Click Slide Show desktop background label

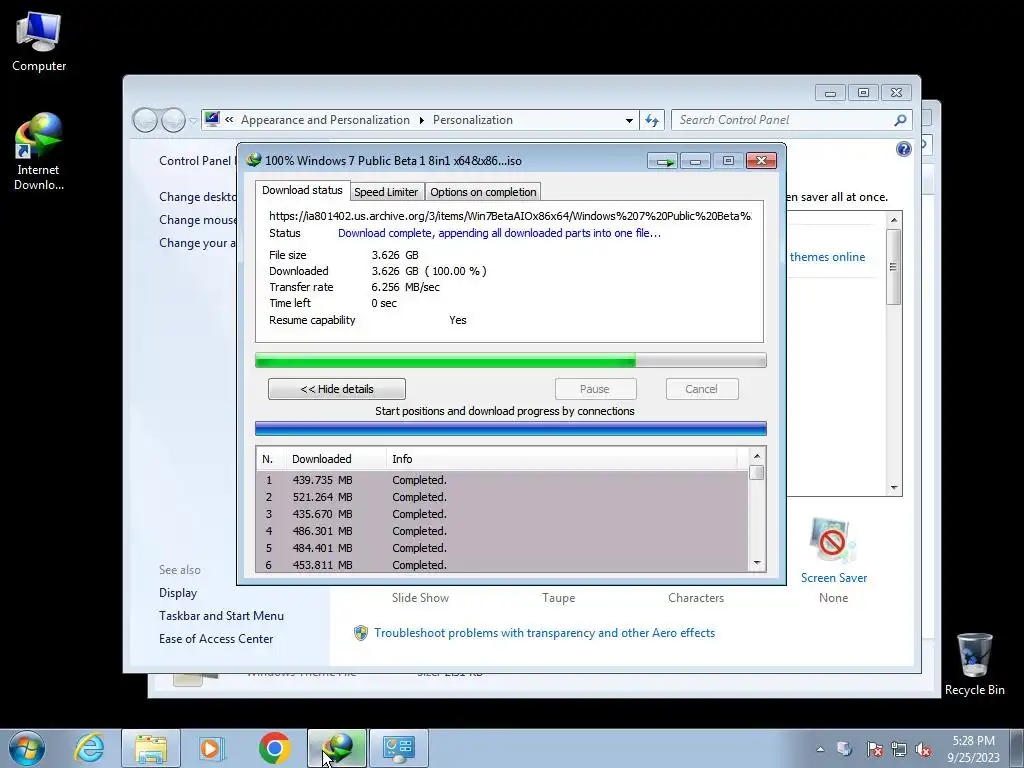coord(421,598)
